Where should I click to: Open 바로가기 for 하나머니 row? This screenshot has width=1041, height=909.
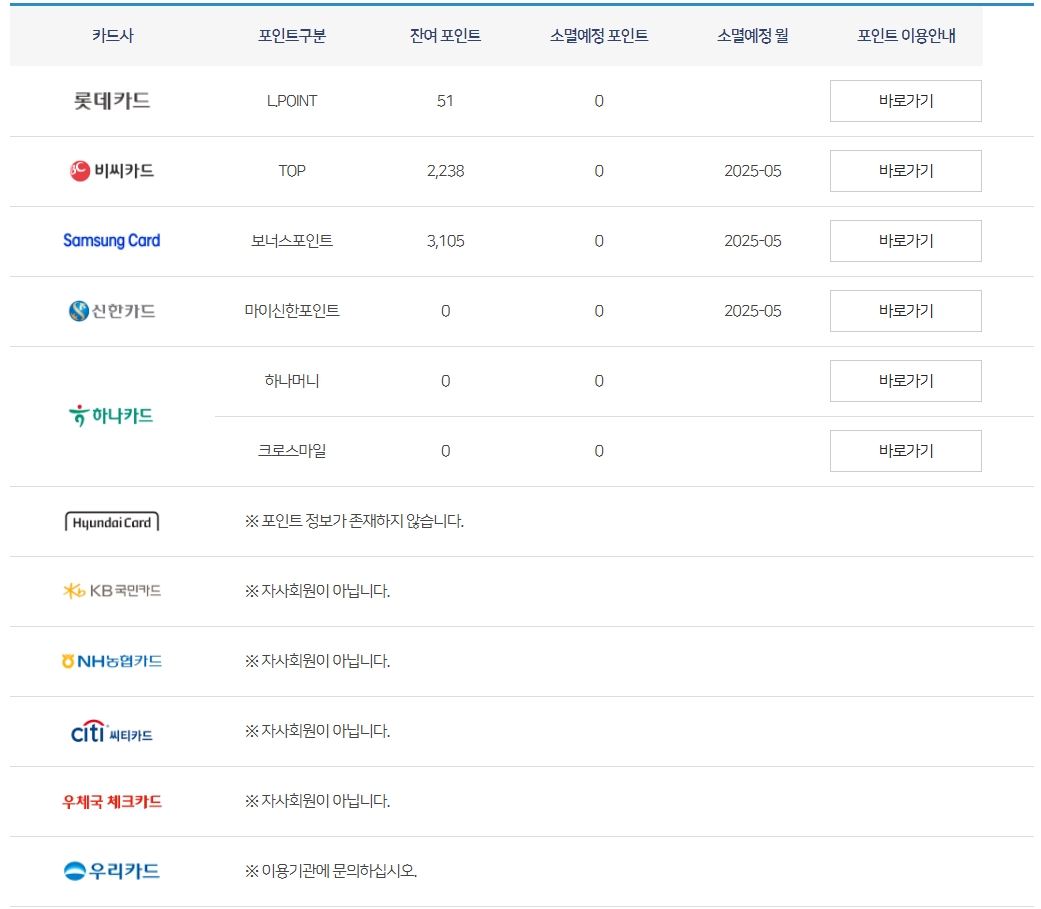point(906,381)
